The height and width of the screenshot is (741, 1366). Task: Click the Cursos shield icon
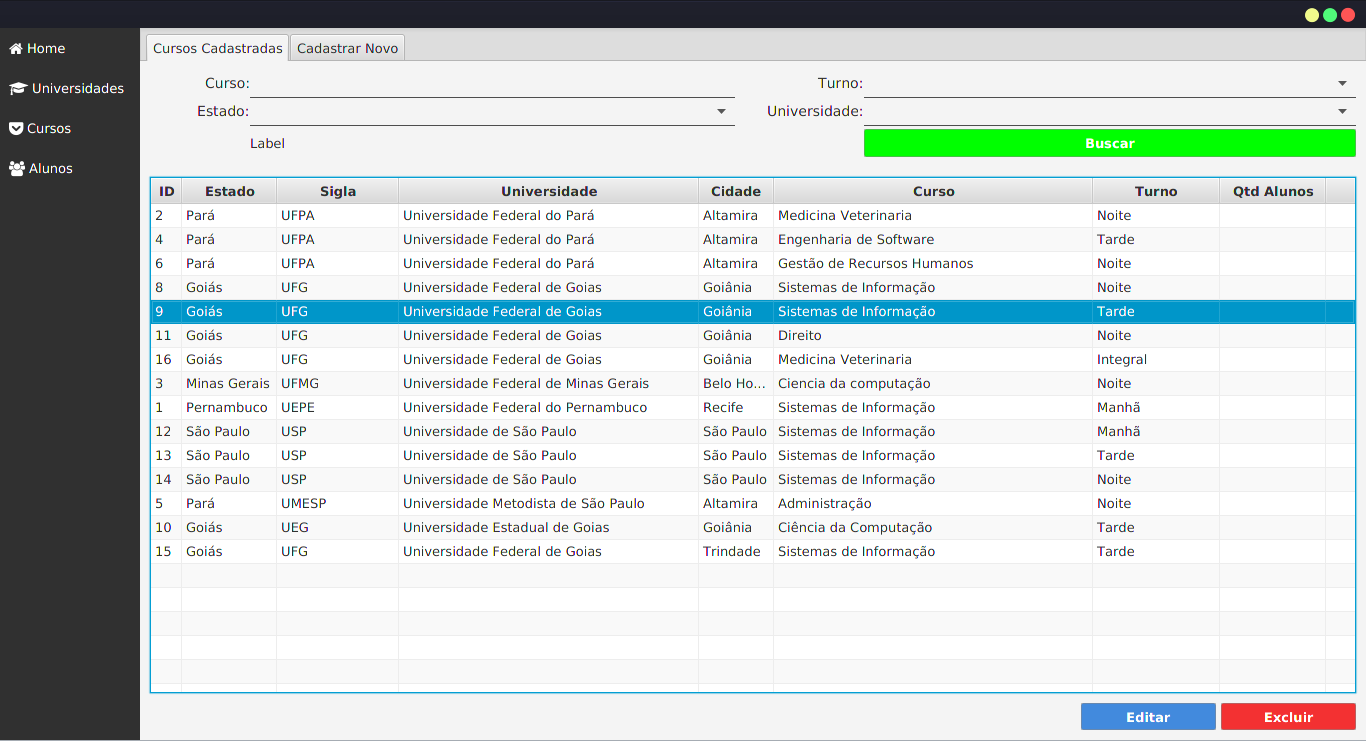tap(16, 128)
